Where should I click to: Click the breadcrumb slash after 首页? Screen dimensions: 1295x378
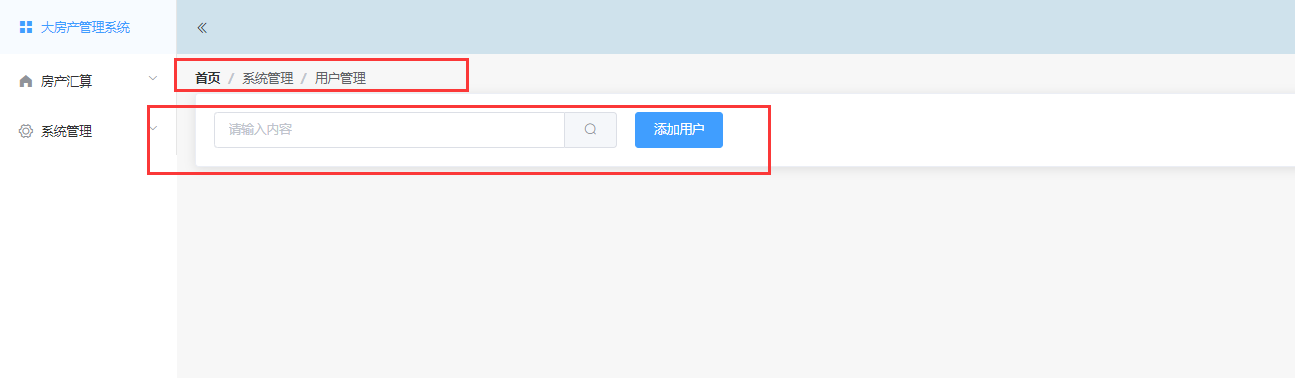231,77
